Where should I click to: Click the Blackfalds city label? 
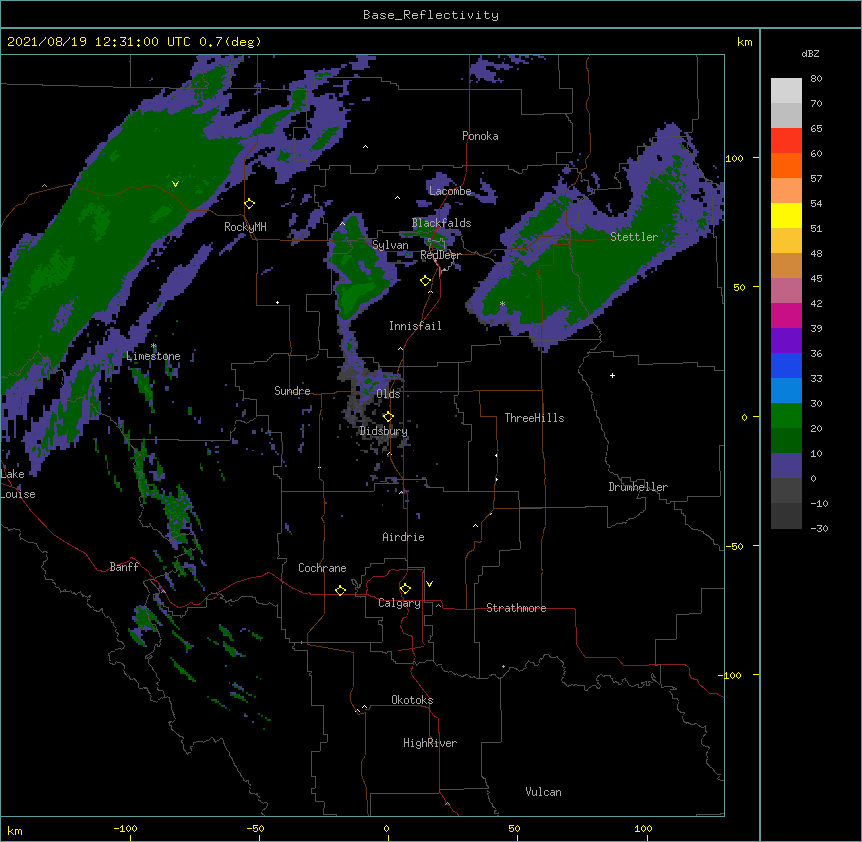(x=441, y=223)
